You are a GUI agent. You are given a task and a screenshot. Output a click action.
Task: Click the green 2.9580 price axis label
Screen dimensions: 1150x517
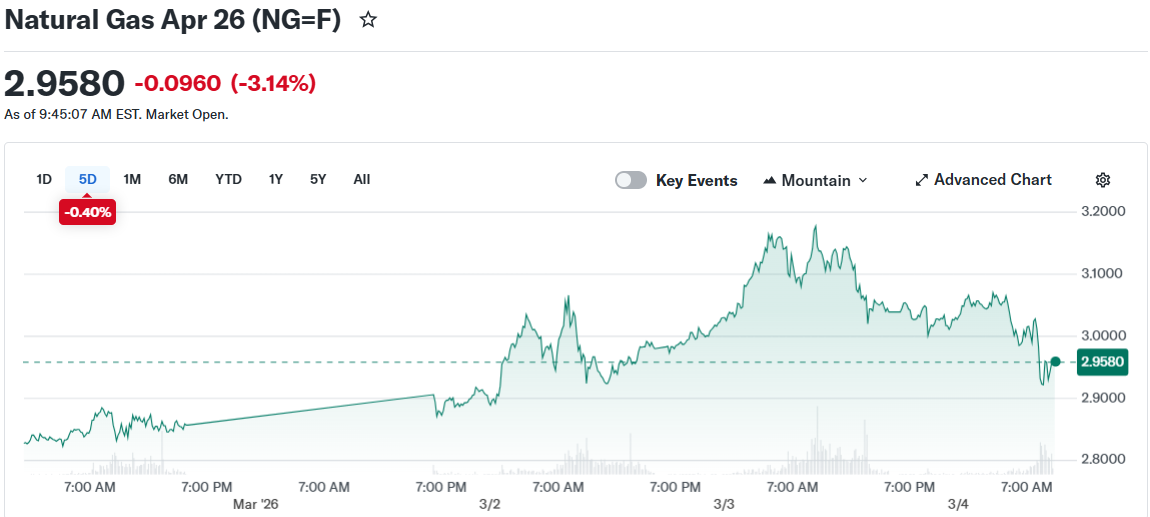click(1102, 362)
